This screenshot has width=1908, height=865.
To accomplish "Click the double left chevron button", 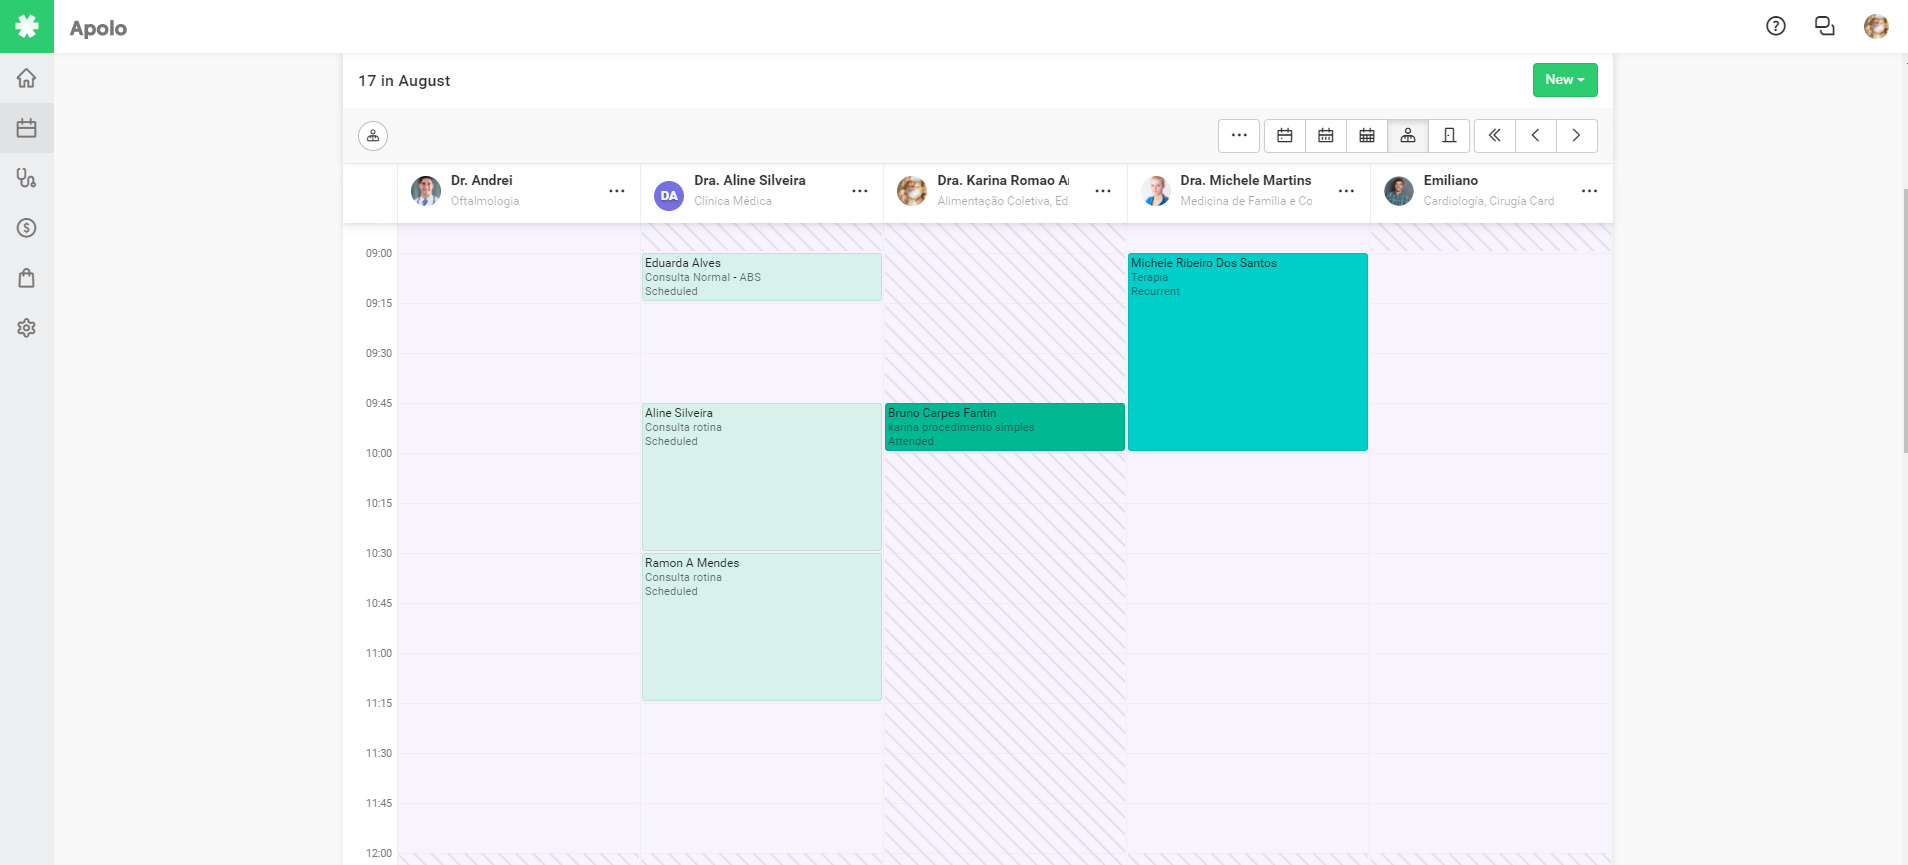I will [1494, 136].
